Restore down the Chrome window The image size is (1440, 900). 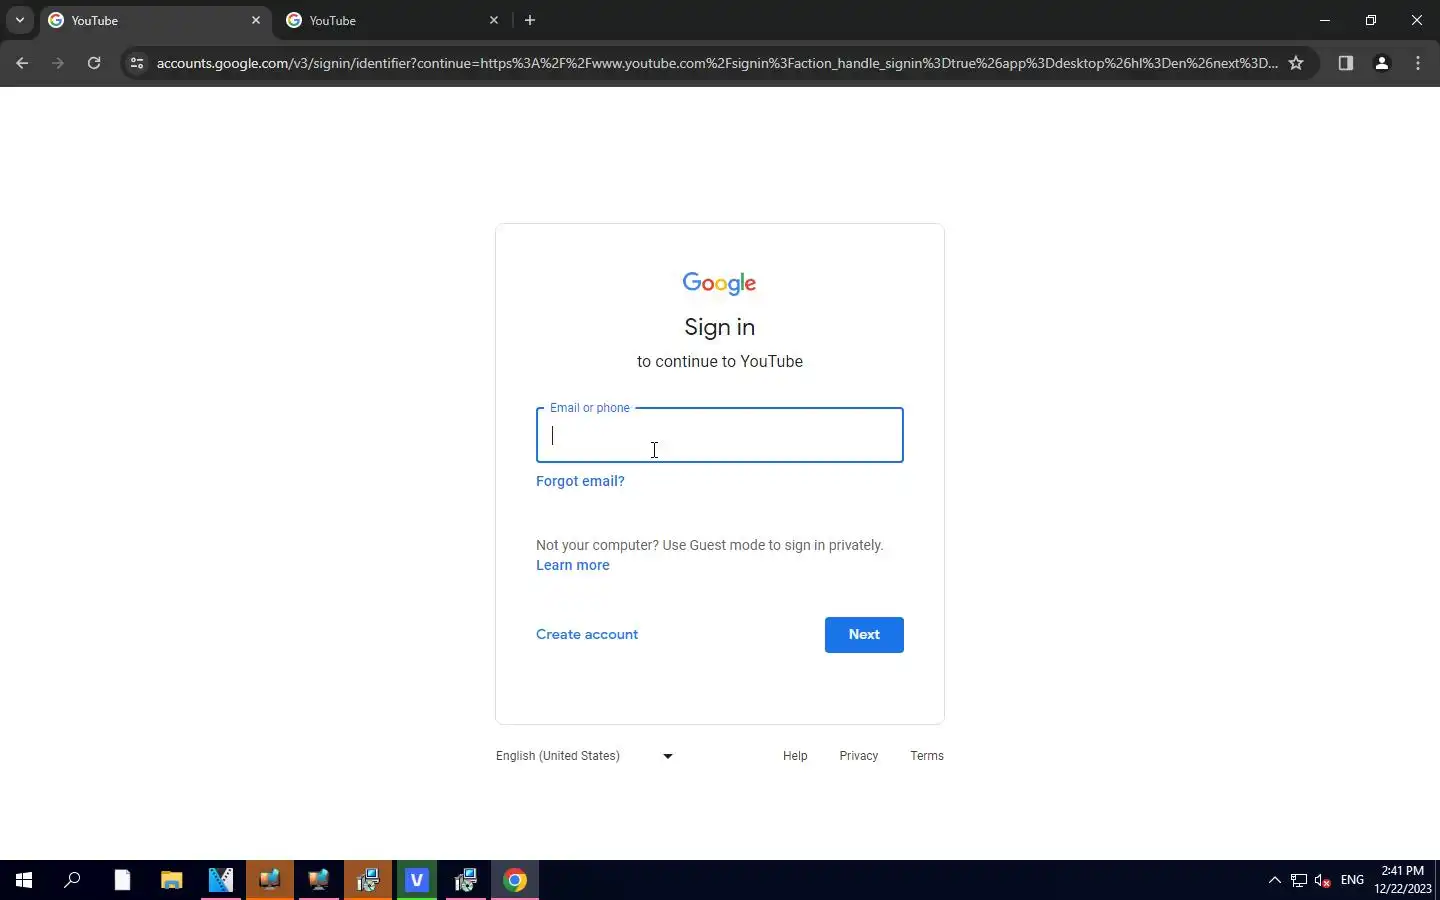(x=1371, y=20)
